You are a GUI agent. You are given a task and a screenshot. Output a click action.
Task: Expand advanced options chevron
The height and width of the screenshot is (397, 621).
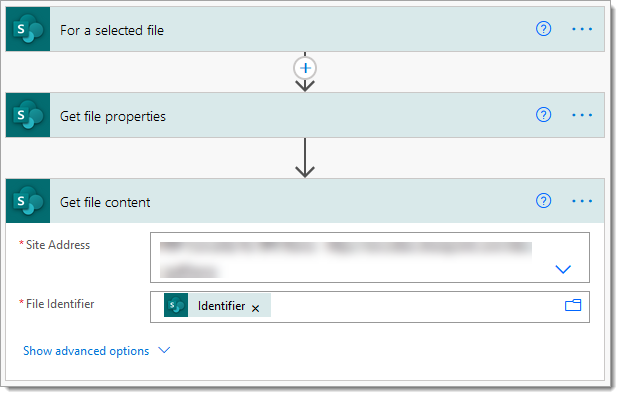click(x=164, y=350)
